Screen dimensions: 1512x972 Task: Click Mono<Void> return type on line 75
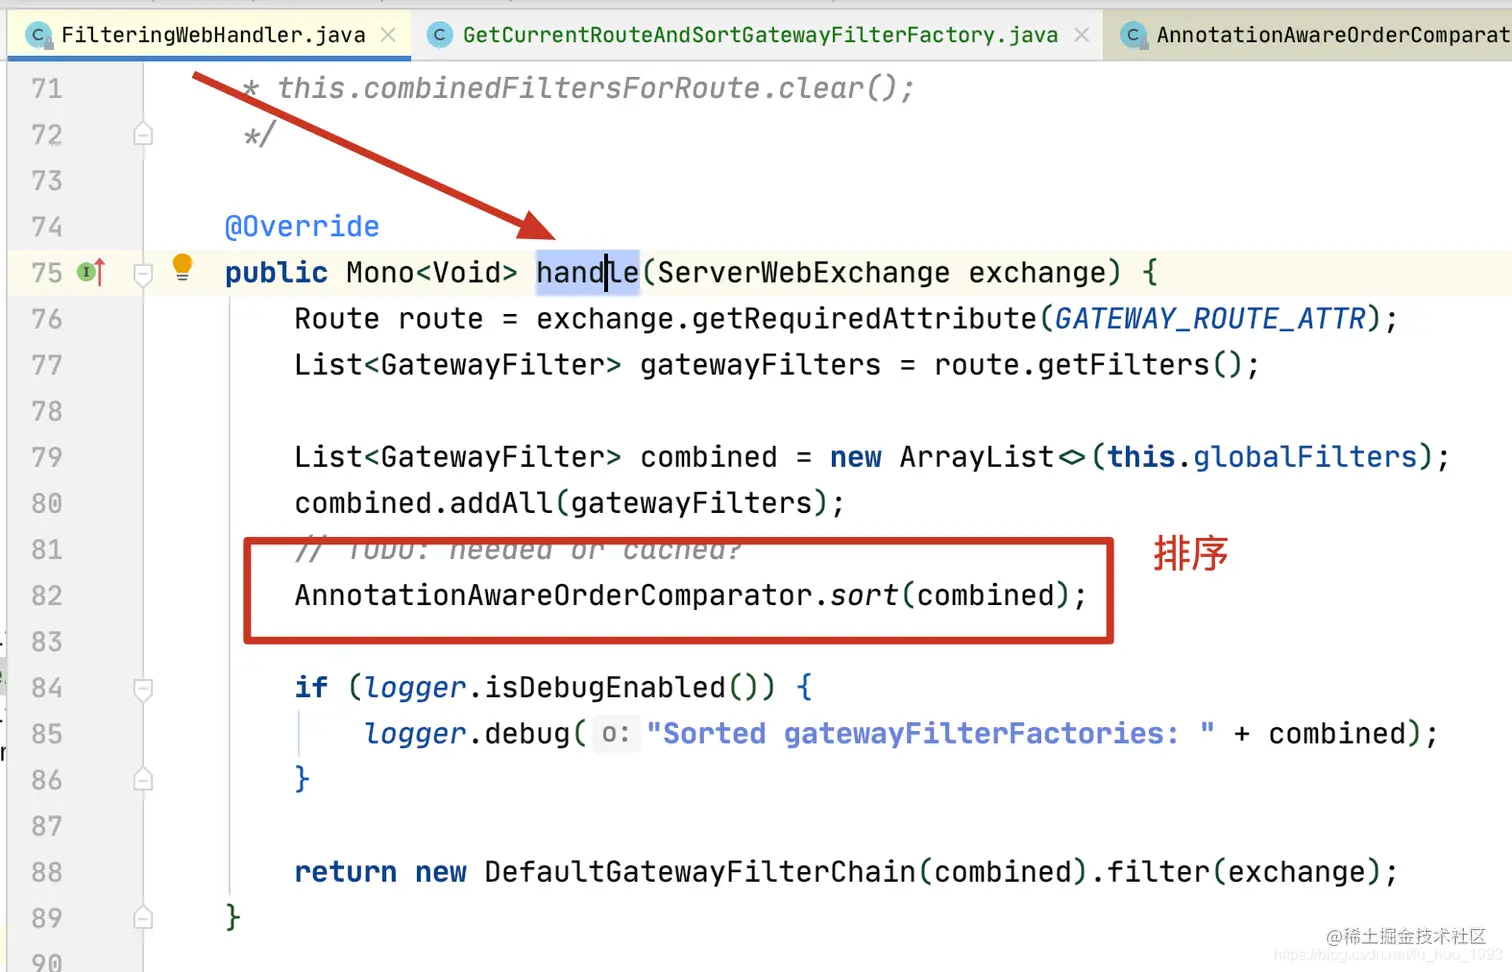point(432,273)
